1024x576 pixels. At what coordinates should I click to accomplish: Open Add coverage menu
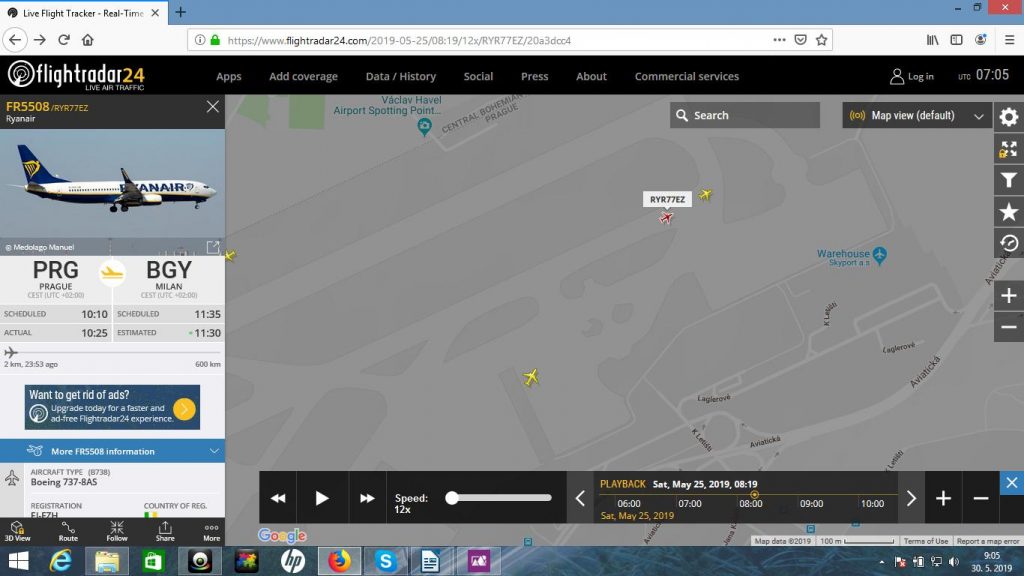pyautogui.click(x=303, y=76)
